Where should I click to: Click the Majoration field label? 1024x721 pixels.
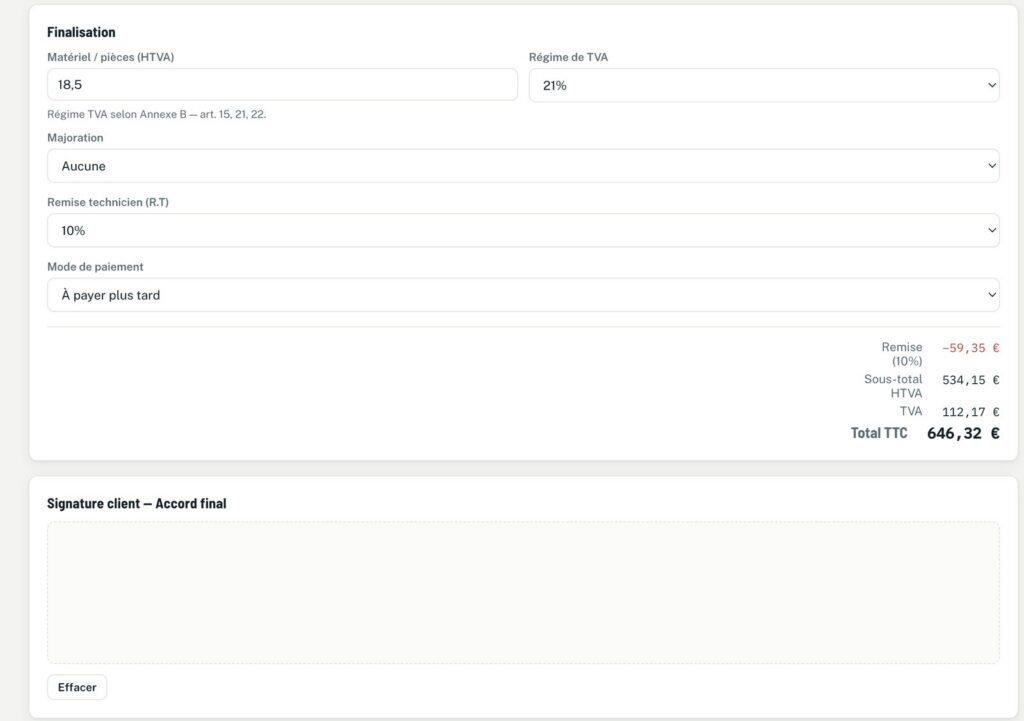[x=75, y=138]
